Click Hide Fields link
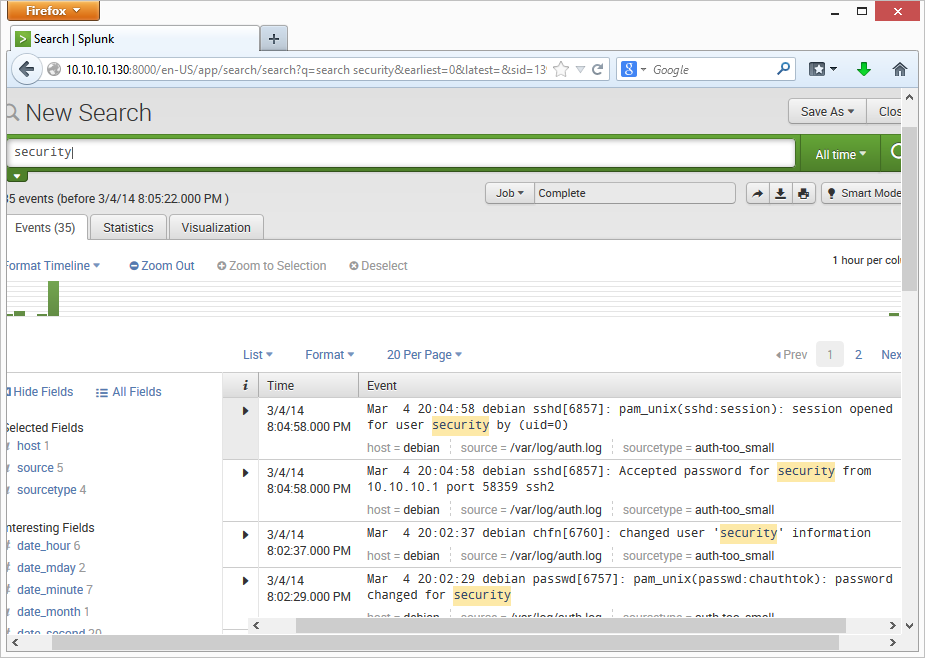The width and height of the screenshot is (925, 658). 40,392
